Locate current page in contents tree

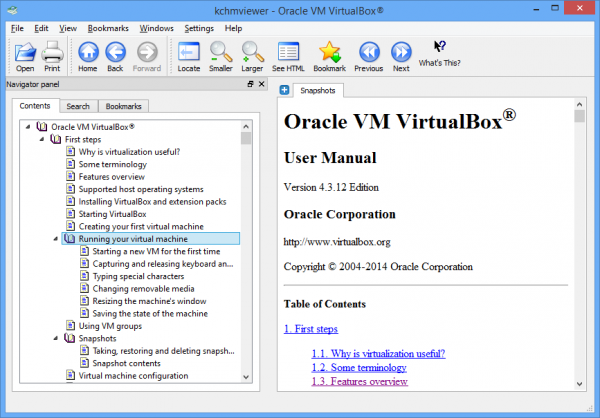point(189,57)
